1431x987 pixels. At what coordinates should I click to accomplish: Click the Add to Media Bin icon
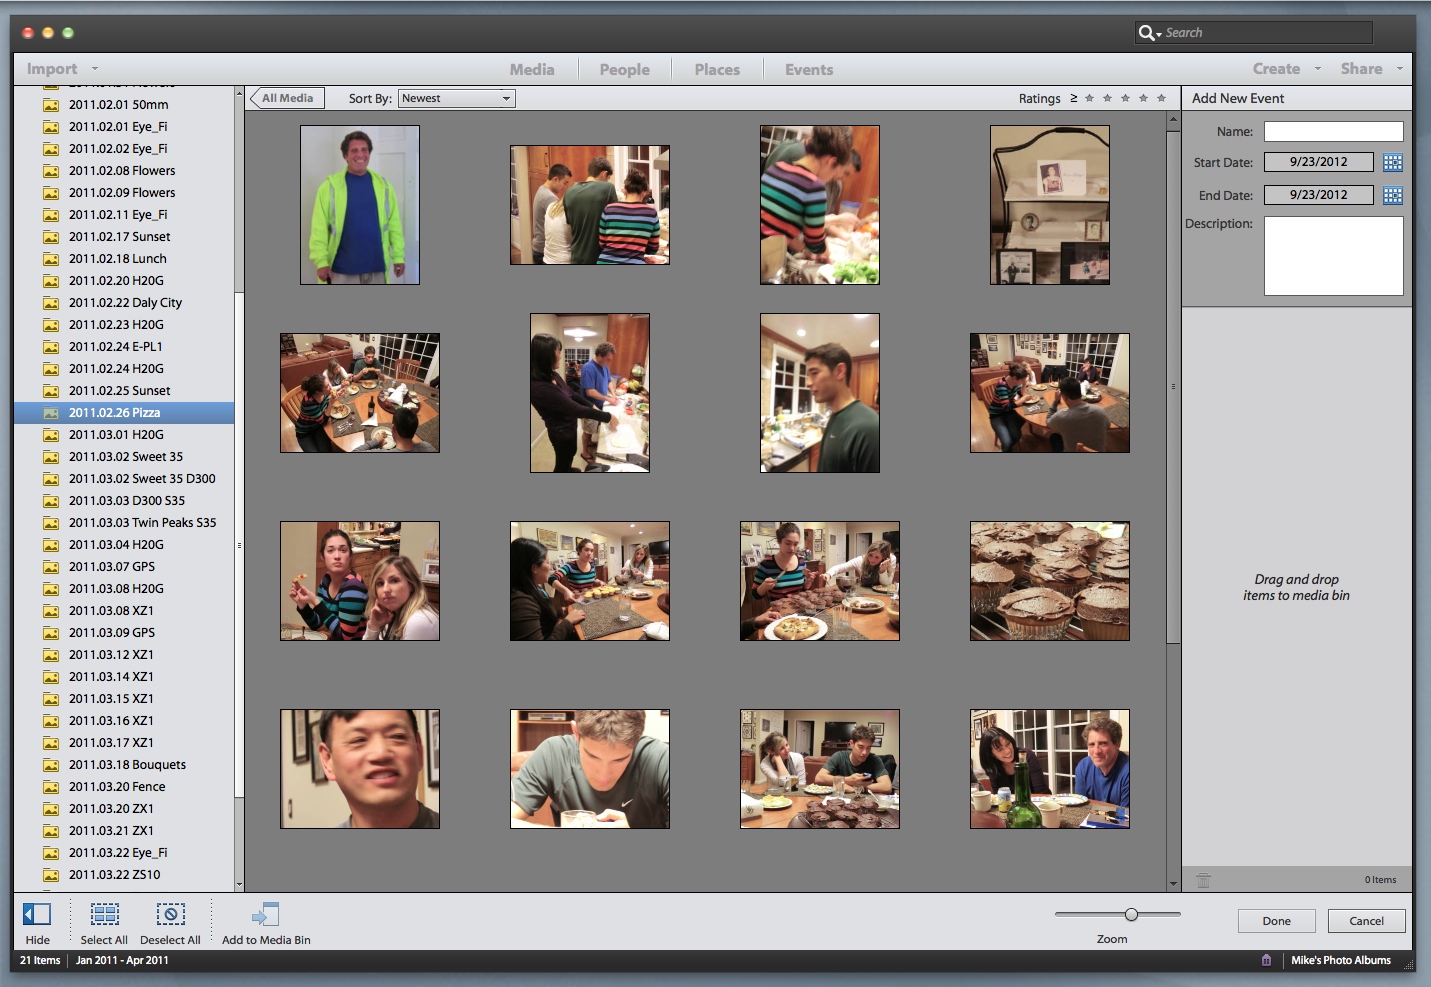tap(265, 914)
